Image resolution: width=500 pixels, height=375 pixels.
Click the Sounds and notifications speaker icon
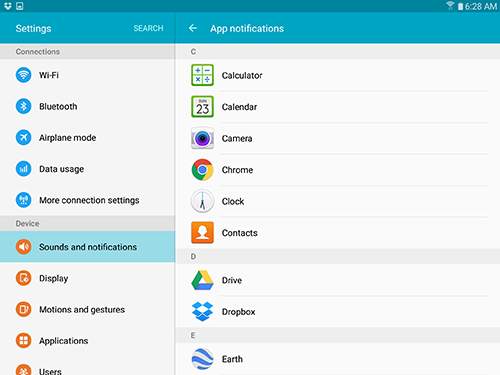[23, 247]
